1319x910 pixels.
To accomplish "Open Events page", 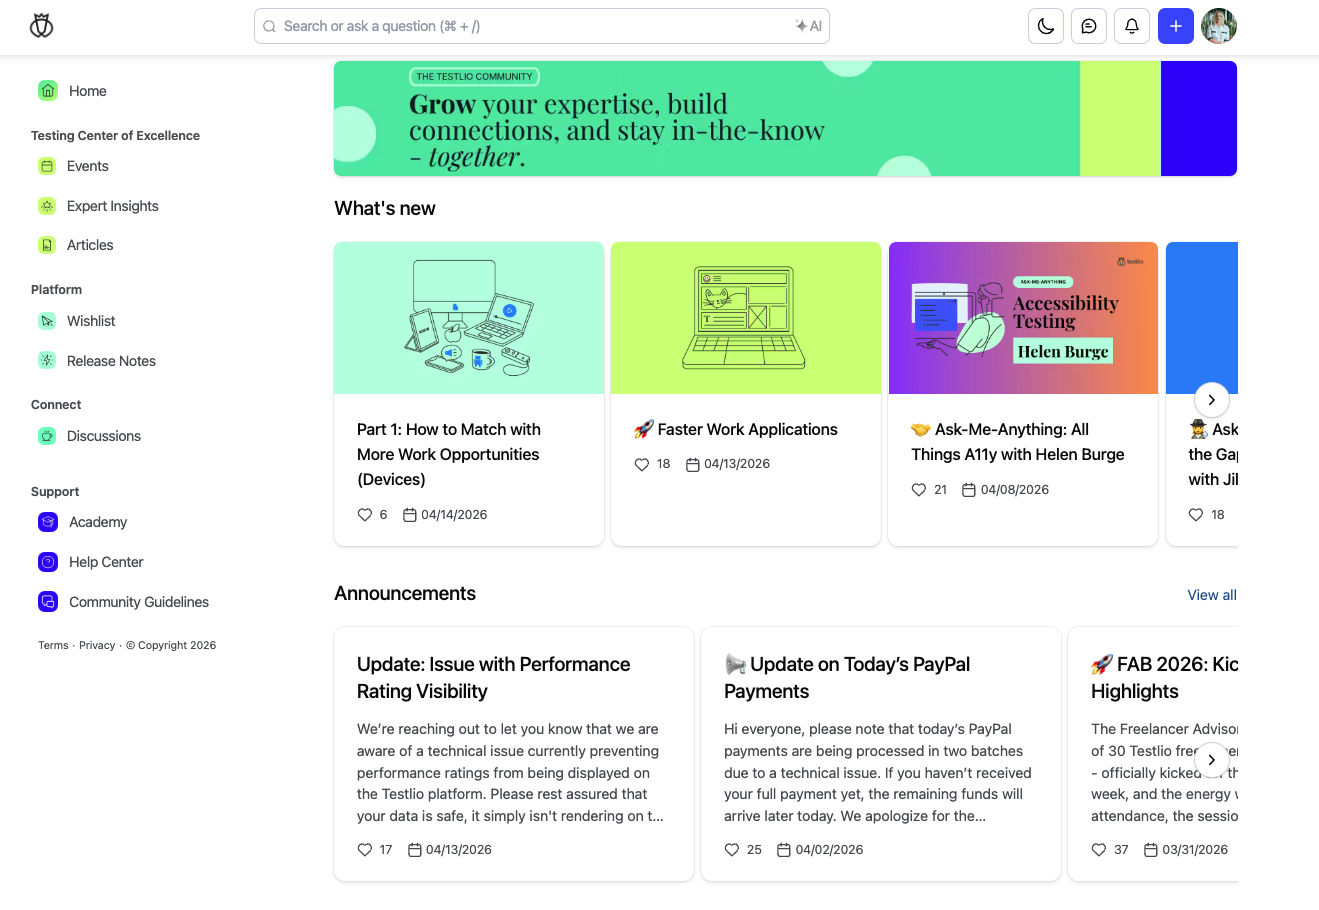I will [x=87, y=166].
